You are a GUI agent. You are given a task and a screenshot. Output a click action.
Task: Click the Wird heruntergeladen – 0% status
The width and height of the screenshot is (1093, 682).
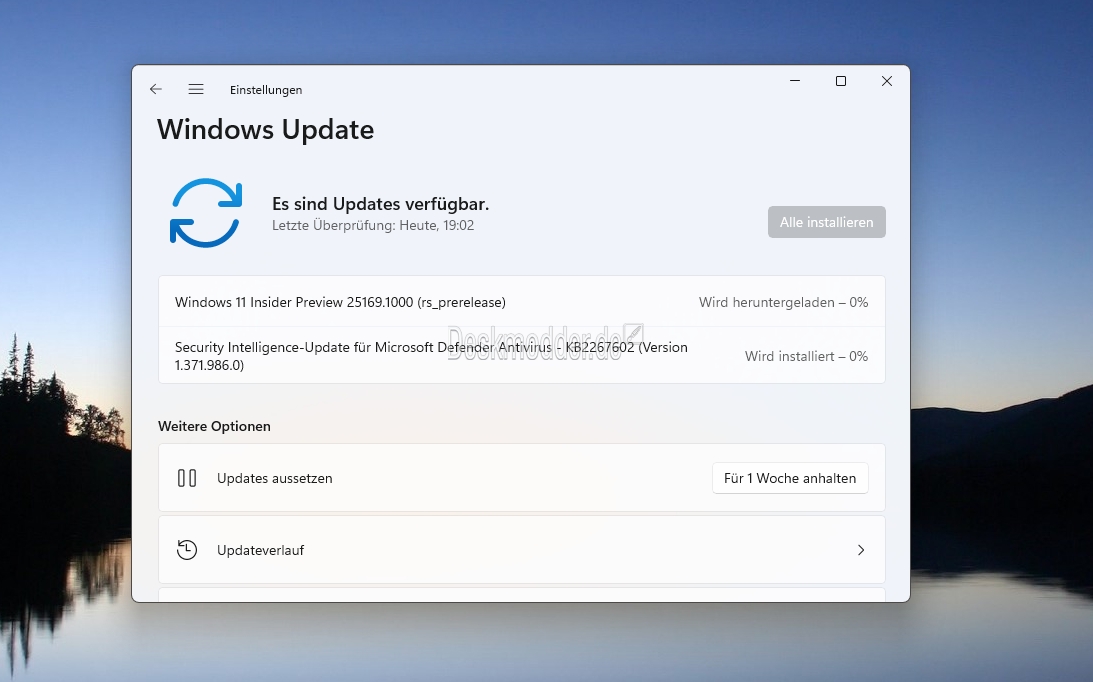pyautogui.click(x=784, y=302)
